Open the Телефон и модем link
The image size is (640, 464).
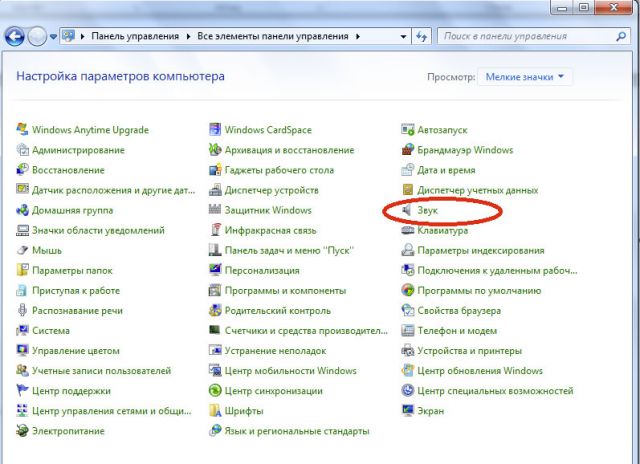coord(457,331)
